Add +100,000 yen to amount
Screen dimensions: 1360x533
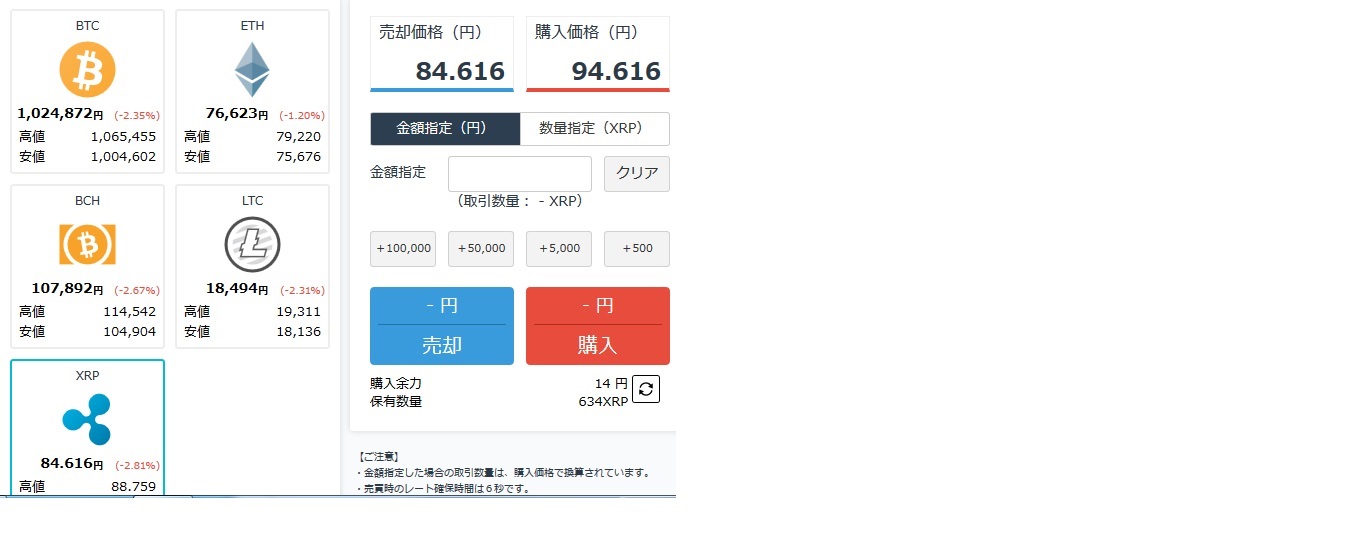point(403,249)
